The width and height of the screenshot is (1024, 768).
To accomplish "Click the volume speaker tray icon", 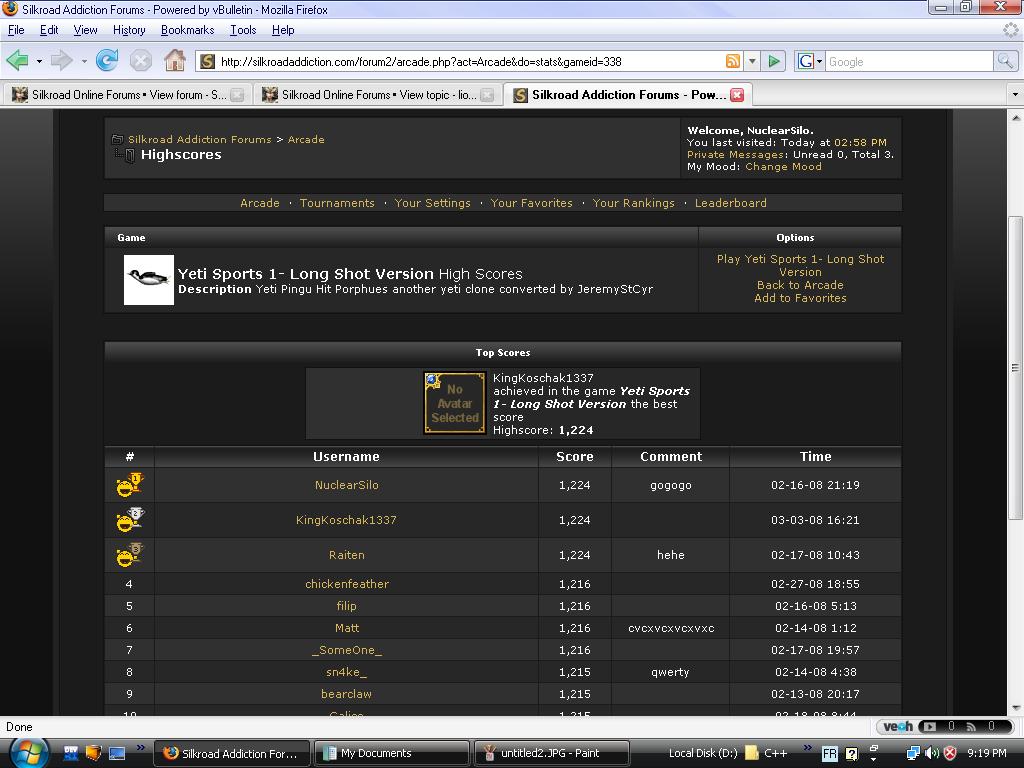I will pos(932,753).
